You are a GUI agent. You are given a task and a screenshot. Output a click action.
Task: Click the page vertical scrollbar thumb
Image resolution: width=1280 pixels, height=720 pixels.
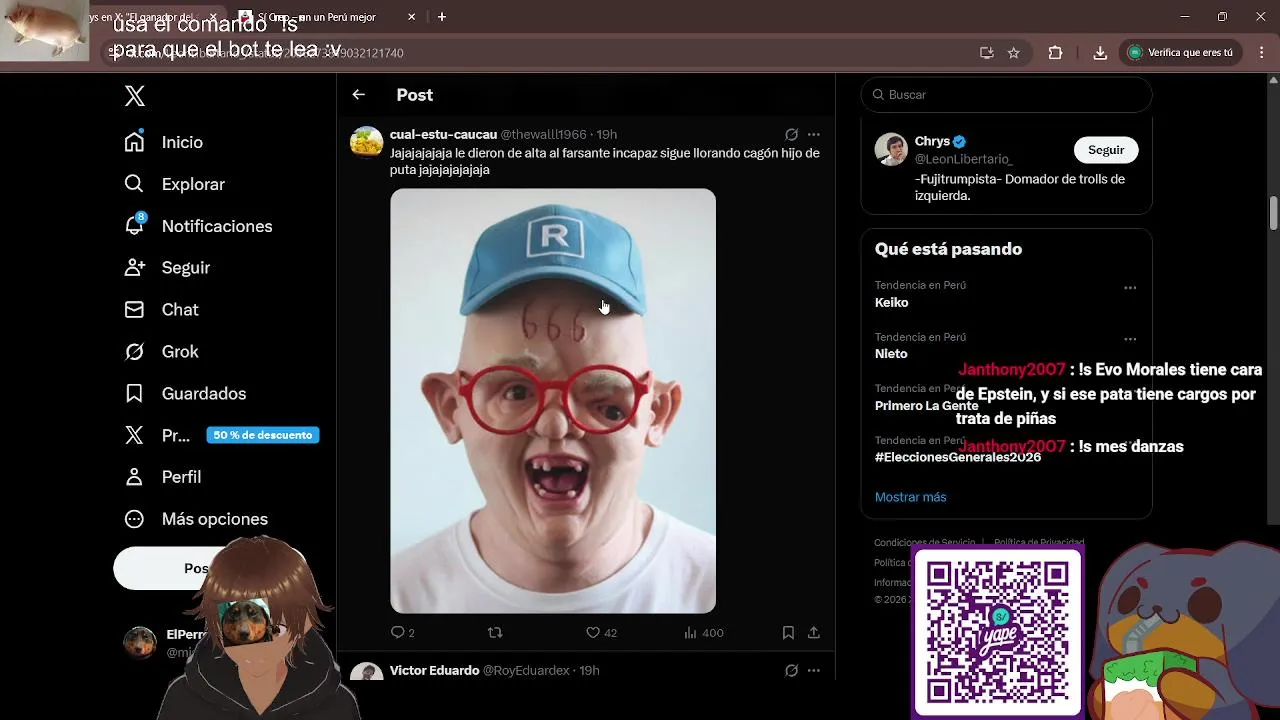[x=1274, y=212]
